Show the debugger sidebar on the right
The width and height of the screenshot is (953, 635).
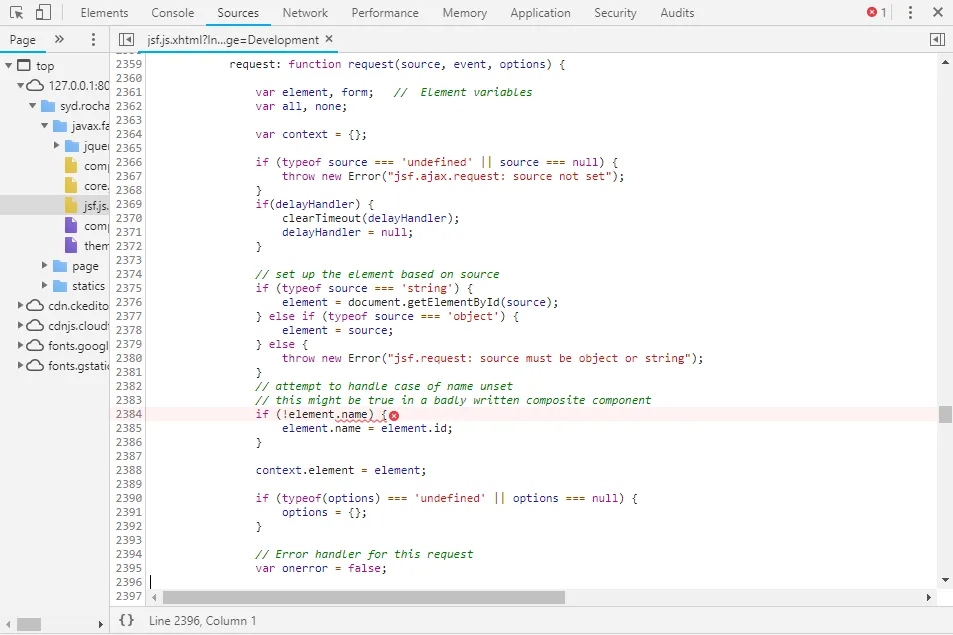tap(937, 40)
